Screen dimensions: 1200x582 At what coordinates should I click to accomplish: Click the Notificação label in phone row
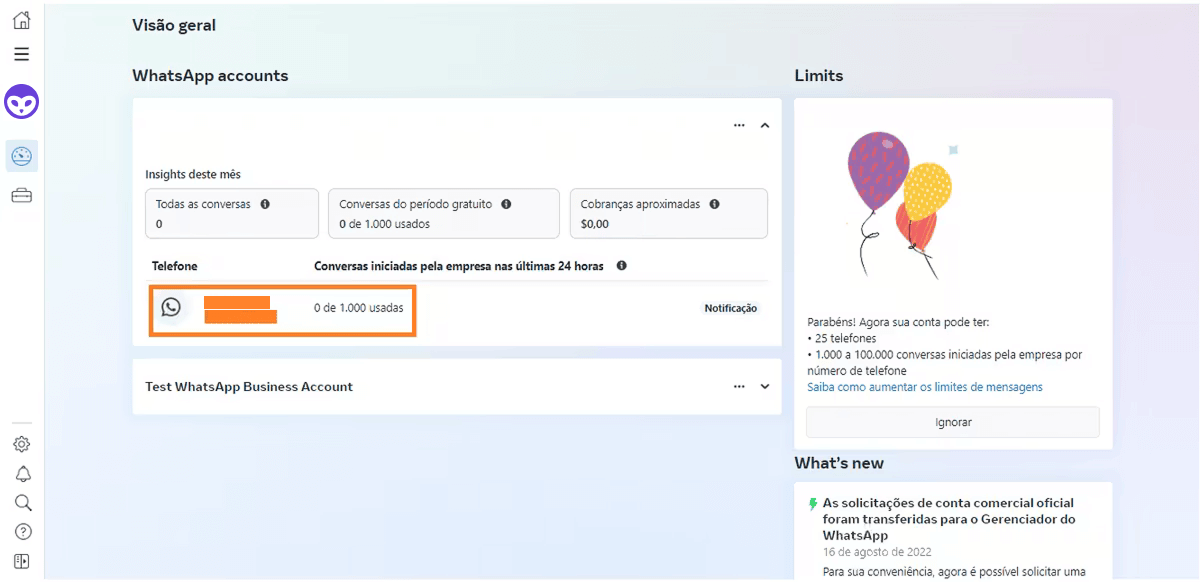pyautogui.click(x=730, y=309)
